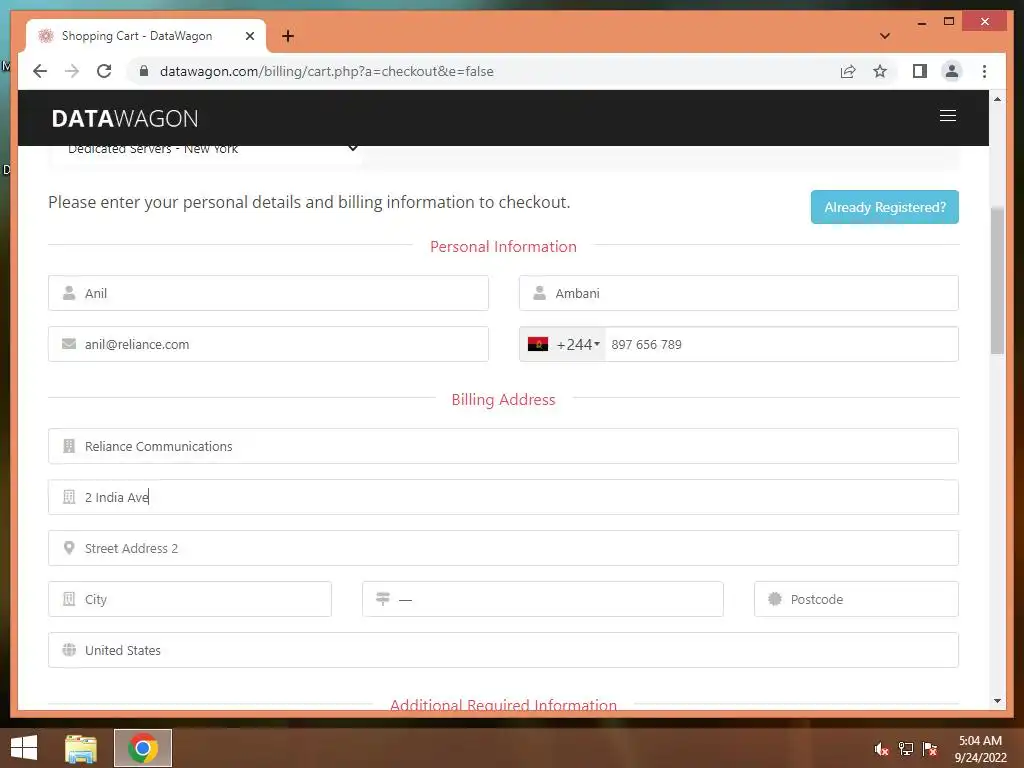Image resolution: width=1024 pixels, height=768 pixels.
Task: Click the City field
Action: [x=190, y=599]
